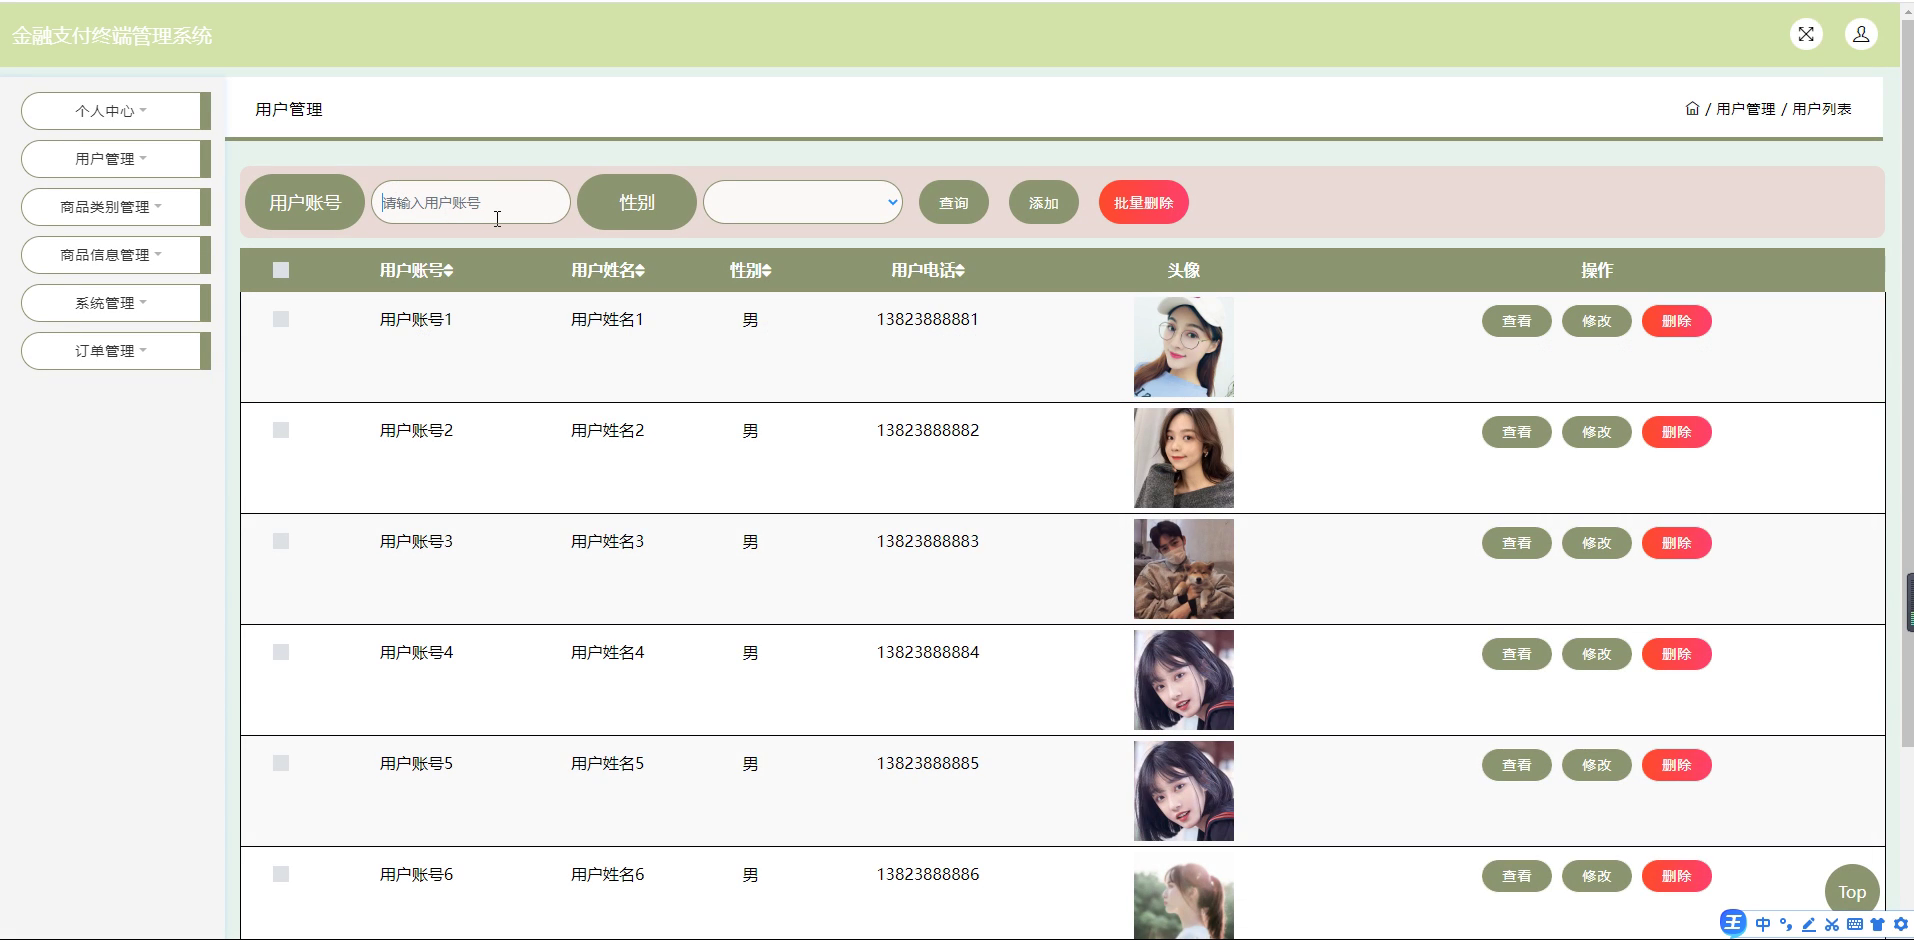Click avatar thumbnail of 用户账号4
This screenshot has width=1914, height=940.
click(1184, 680)
